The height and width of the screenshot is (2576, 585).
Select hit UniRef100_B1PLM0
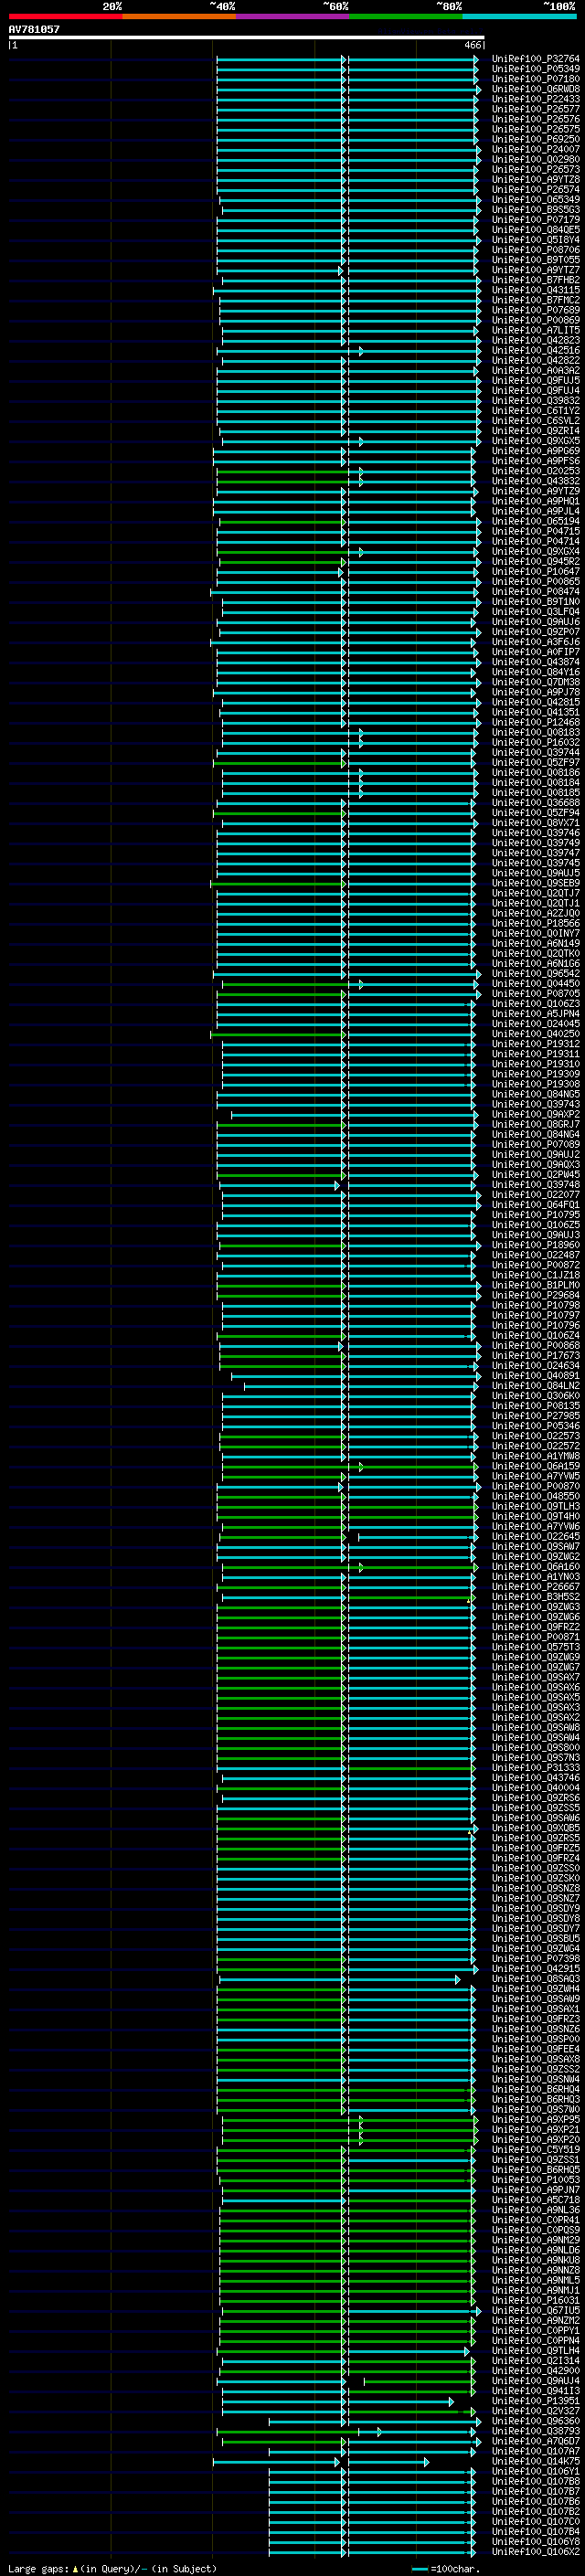coord(535,1285)
